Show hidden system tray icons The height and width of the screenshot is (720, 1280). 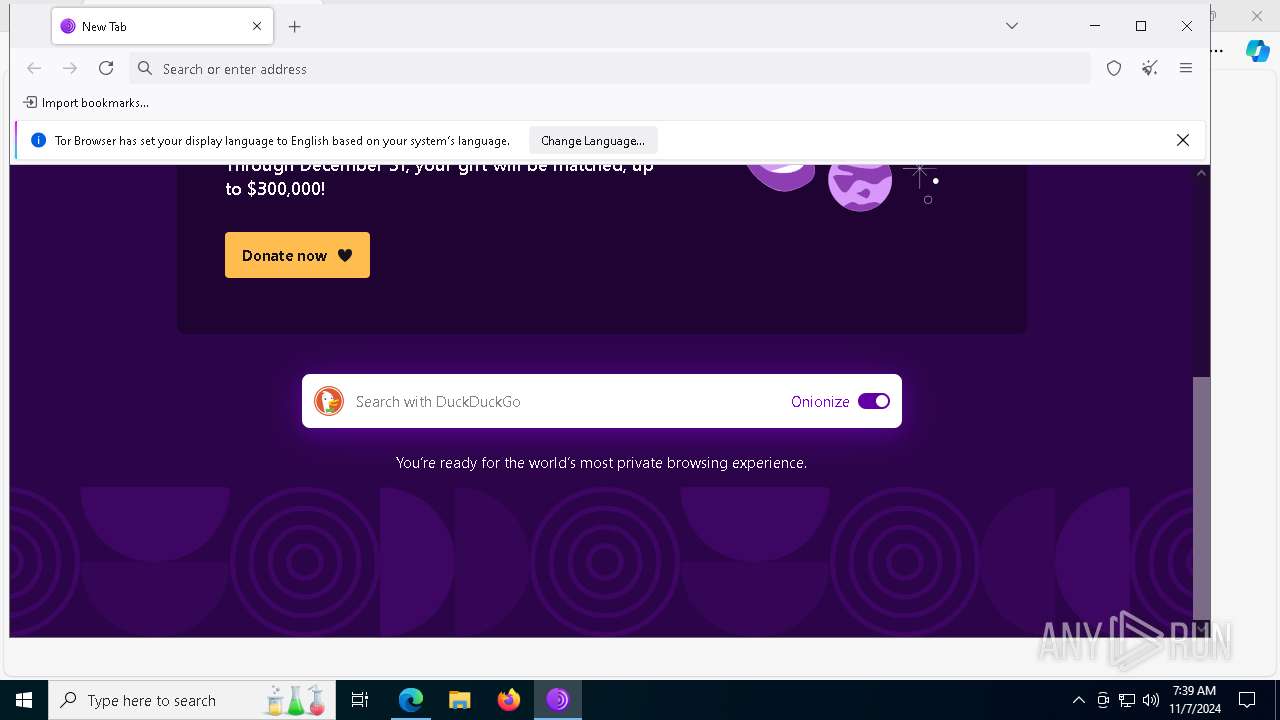(x=1079, y=700)
